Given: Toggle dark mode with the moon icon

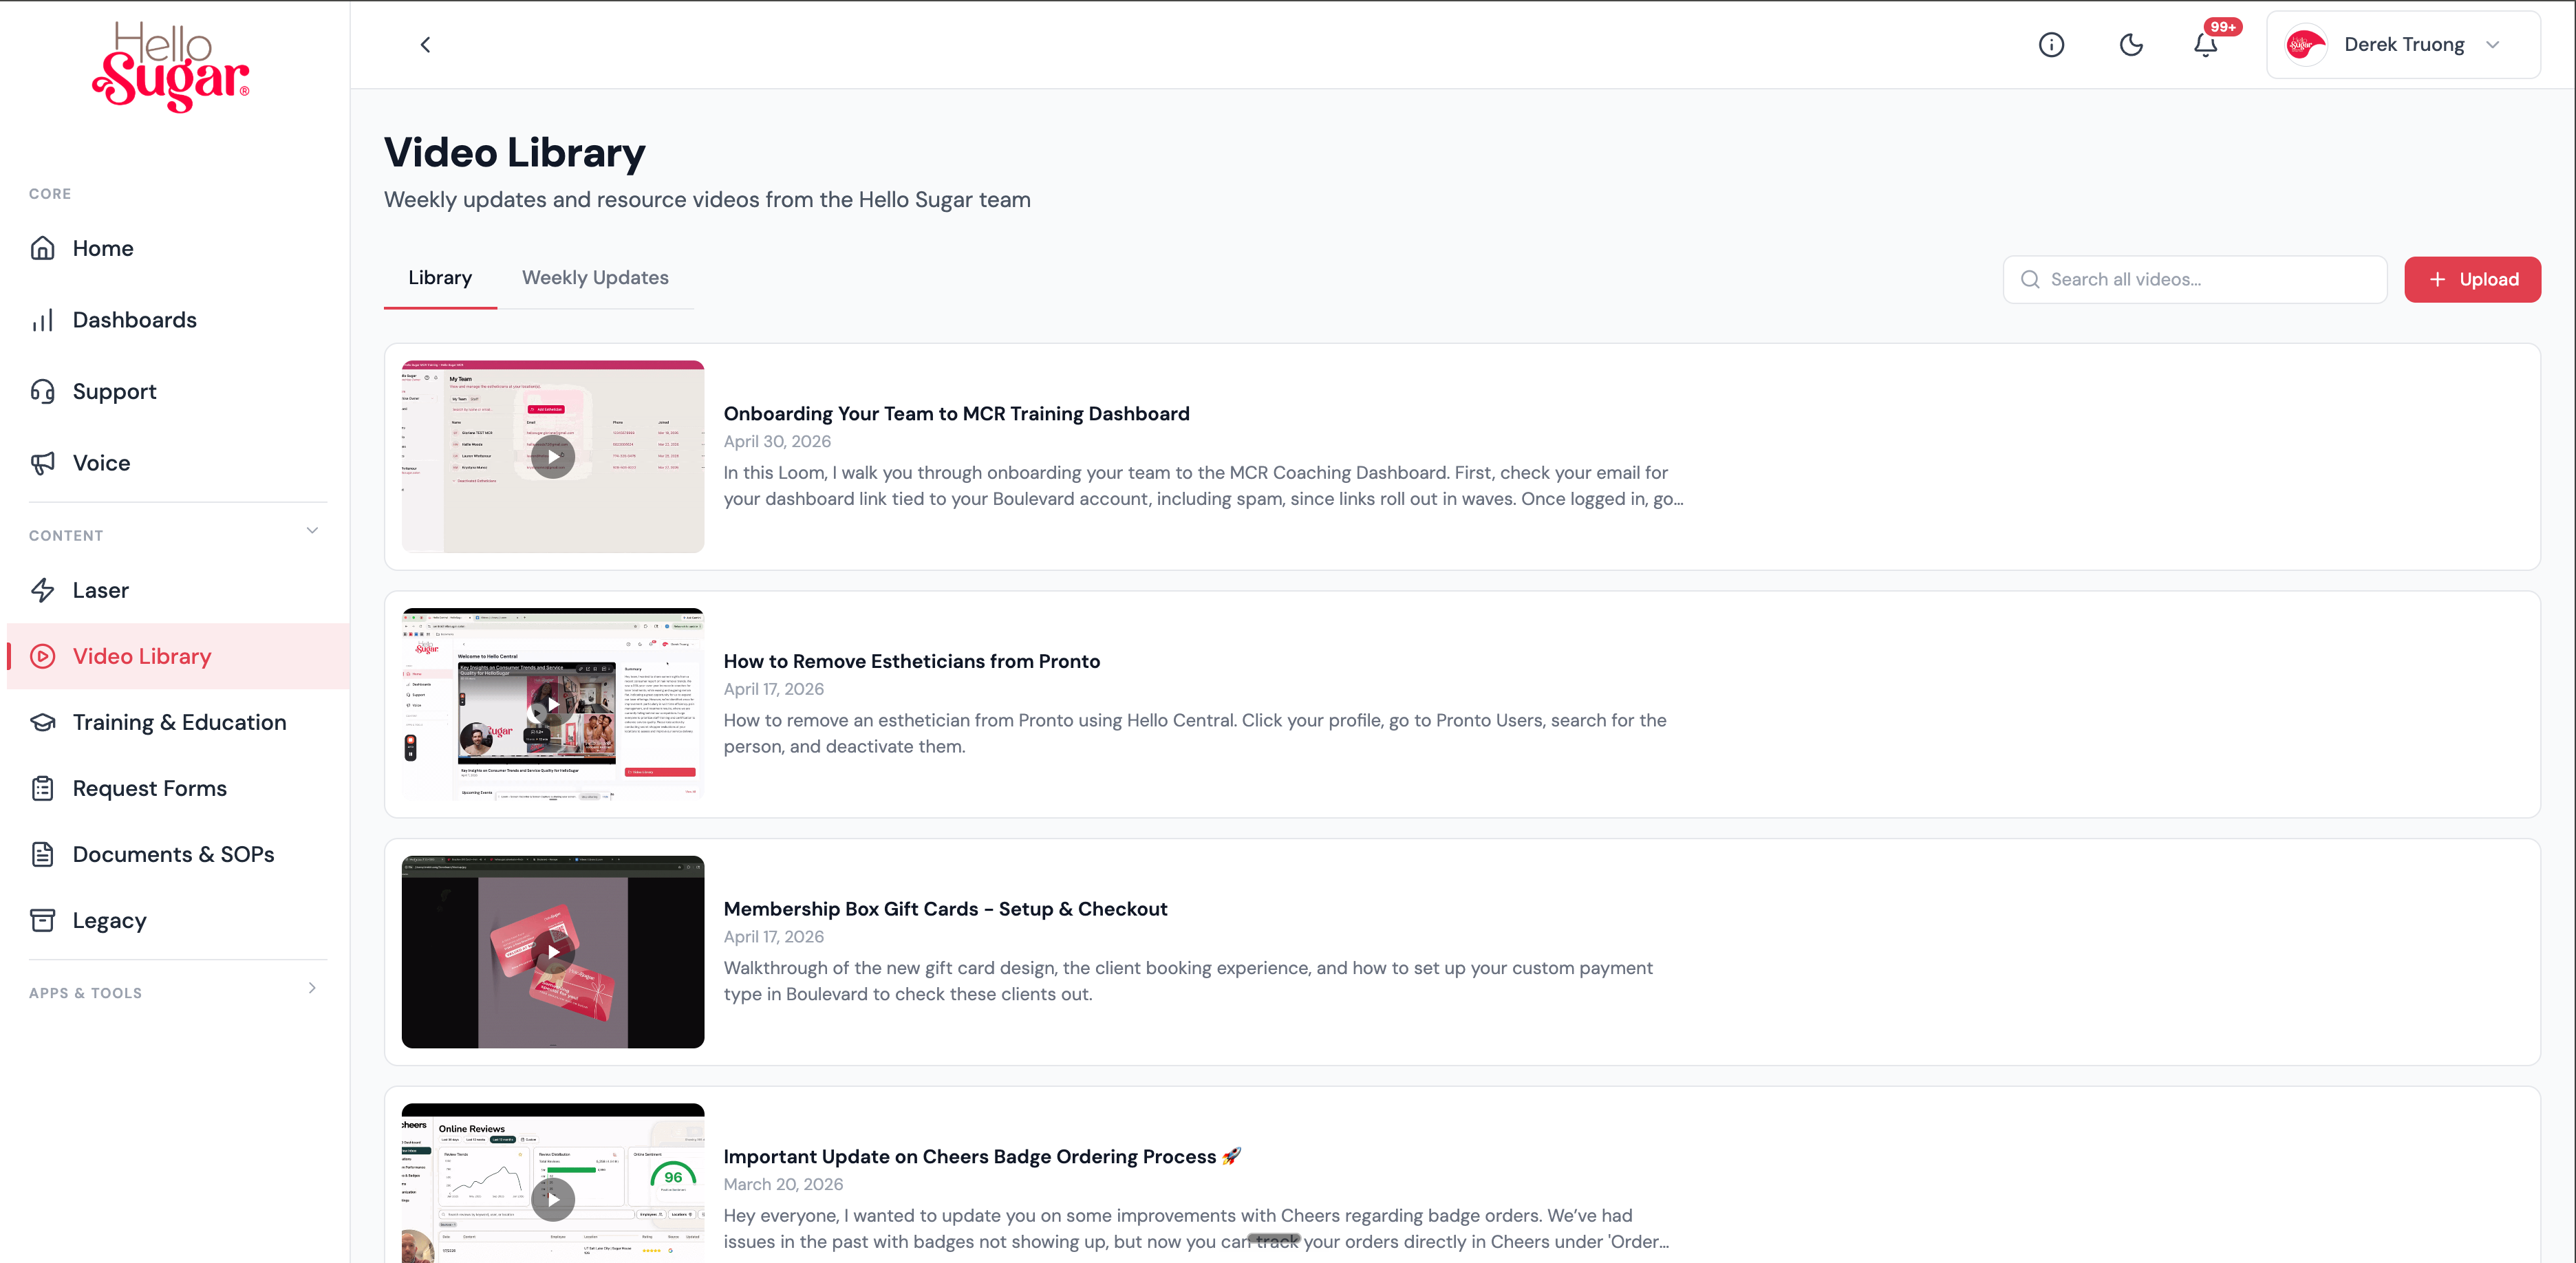Looking at the screenshot, I should pyautogui.click(x=2131, y=44).
